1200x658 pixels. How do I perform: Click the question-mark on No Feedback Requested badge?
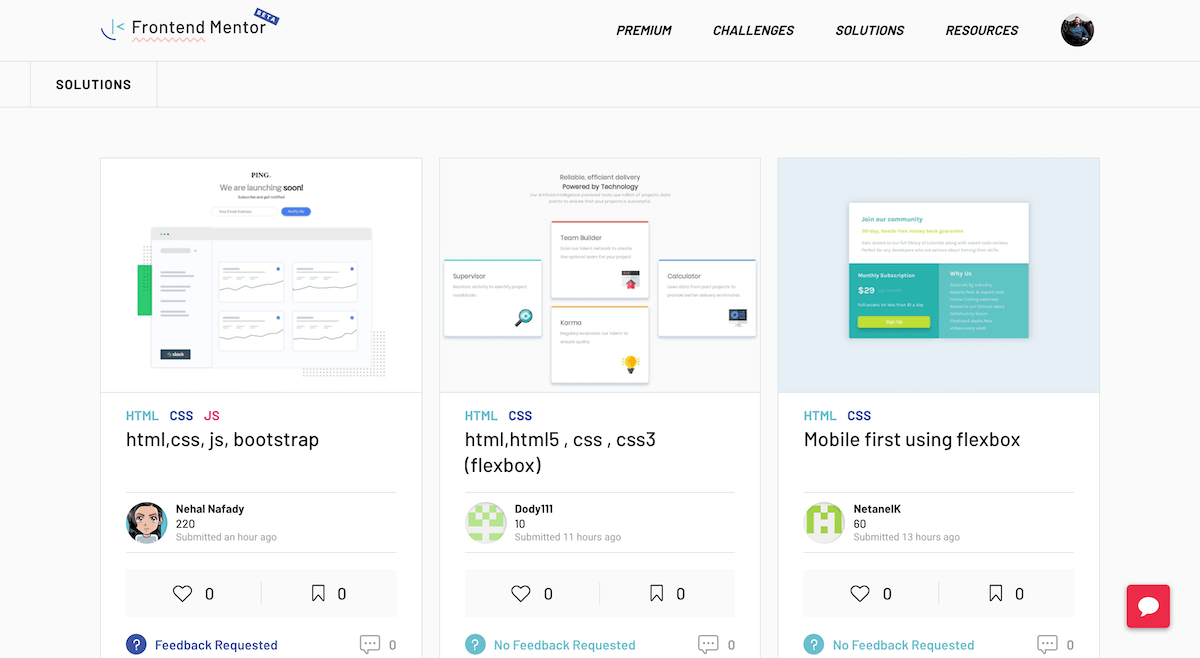click(475, 644)
